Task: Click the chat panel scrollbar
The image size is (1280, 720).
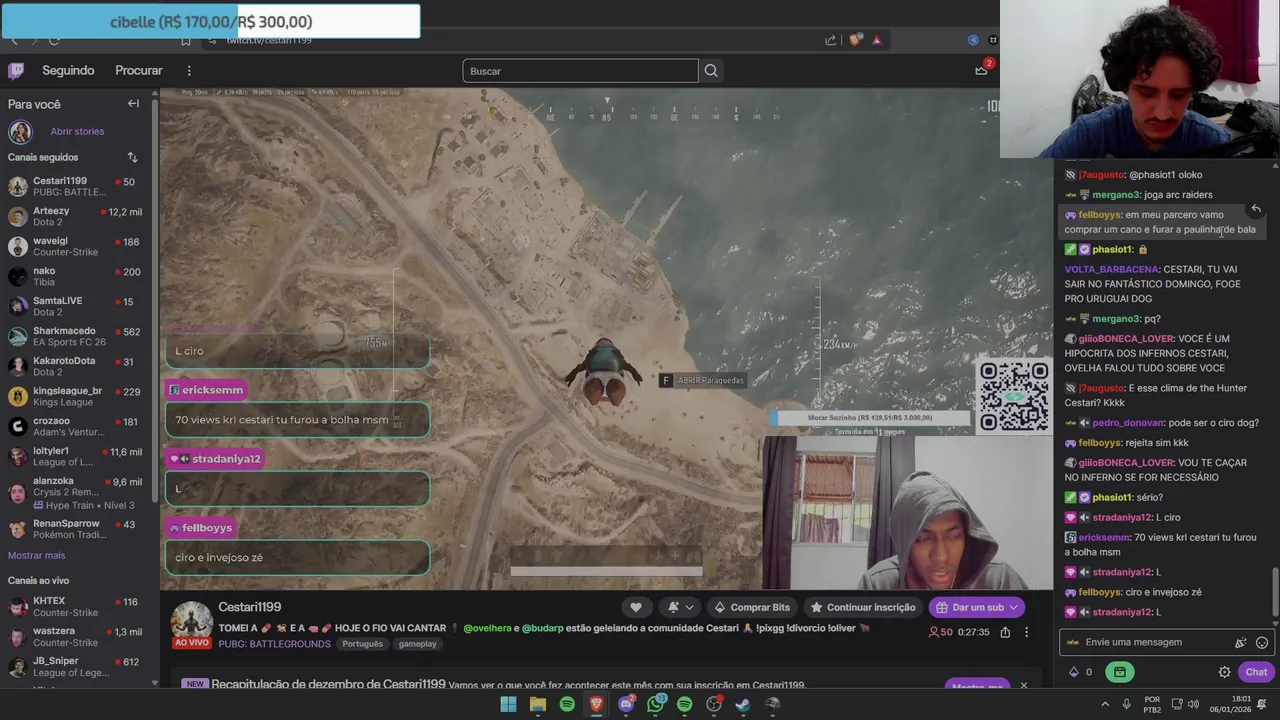Action: point(1274,590)
